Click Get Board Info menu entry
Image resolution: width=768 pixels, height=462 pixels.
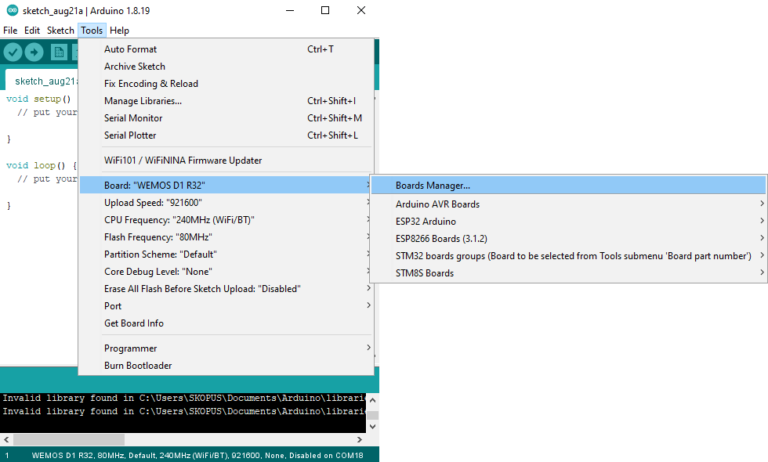tap(134, 323)
